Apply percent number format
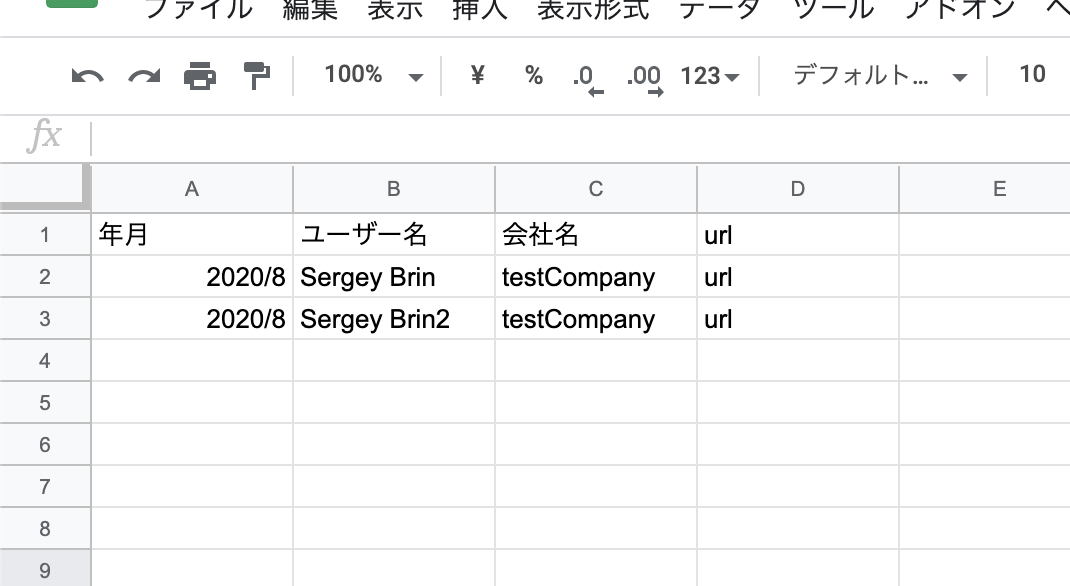Viewport: 1070px width, 586px height. [x=534, y=76]
